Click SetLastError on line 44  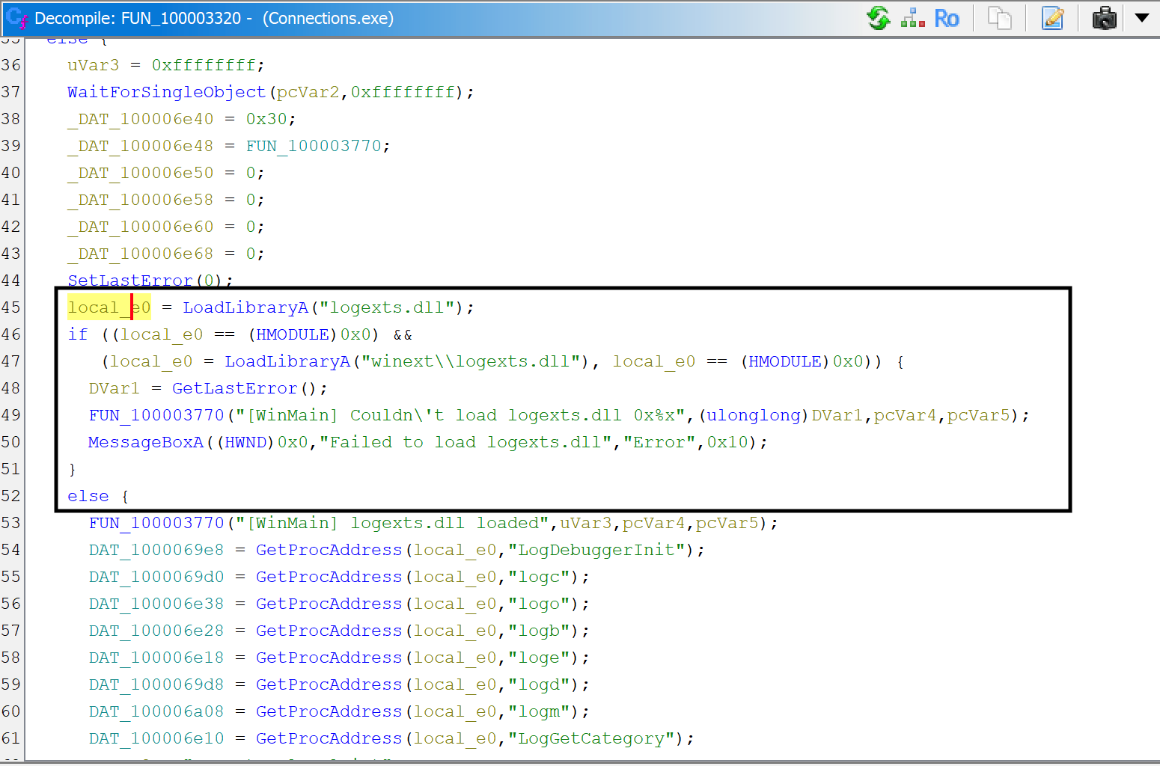tap(130, 280)
